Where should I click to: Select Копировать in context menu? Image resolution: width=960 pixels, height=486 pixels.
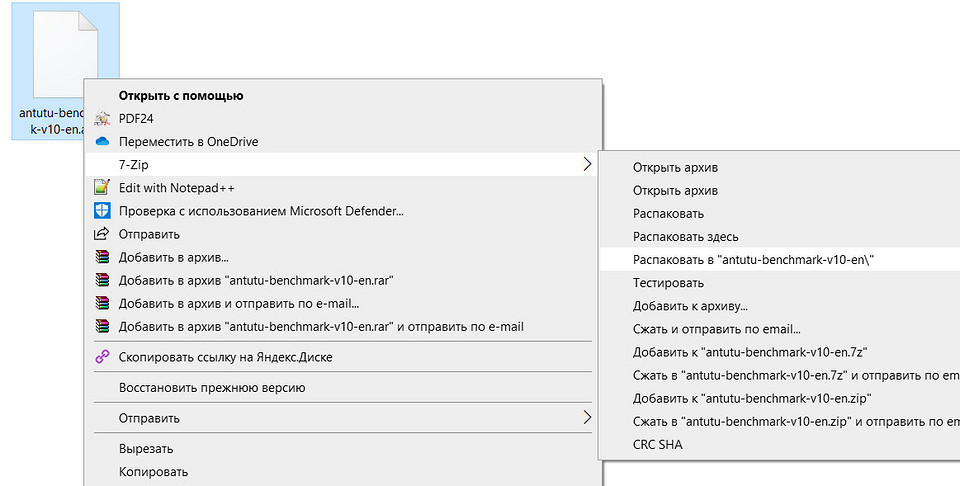click(153, 472)
